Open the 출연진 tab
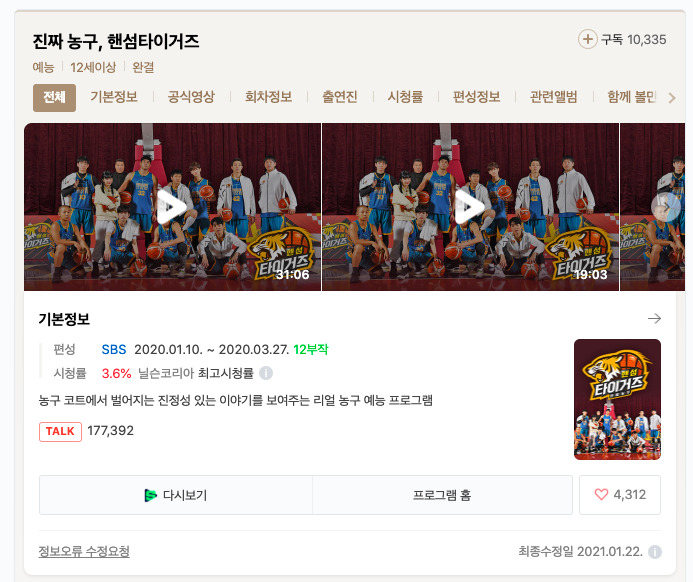This screenshot has height=582, width=693. [339, 97]
